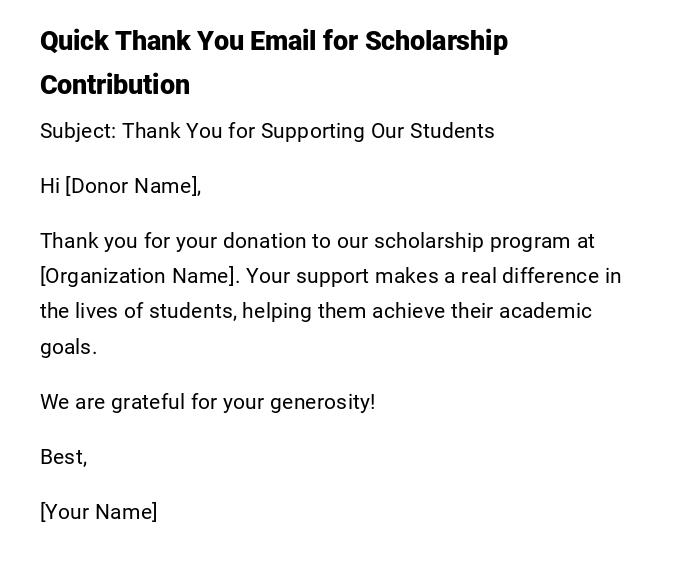
Task: Click the "Subject:" label
Action: 78,131
